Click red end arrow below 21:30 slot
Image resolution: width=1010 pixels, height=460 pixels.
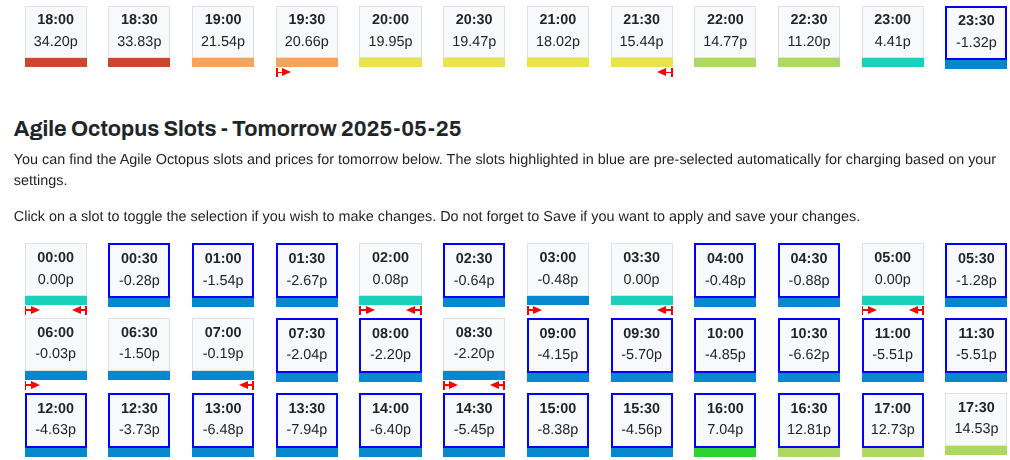click(665, 72)
